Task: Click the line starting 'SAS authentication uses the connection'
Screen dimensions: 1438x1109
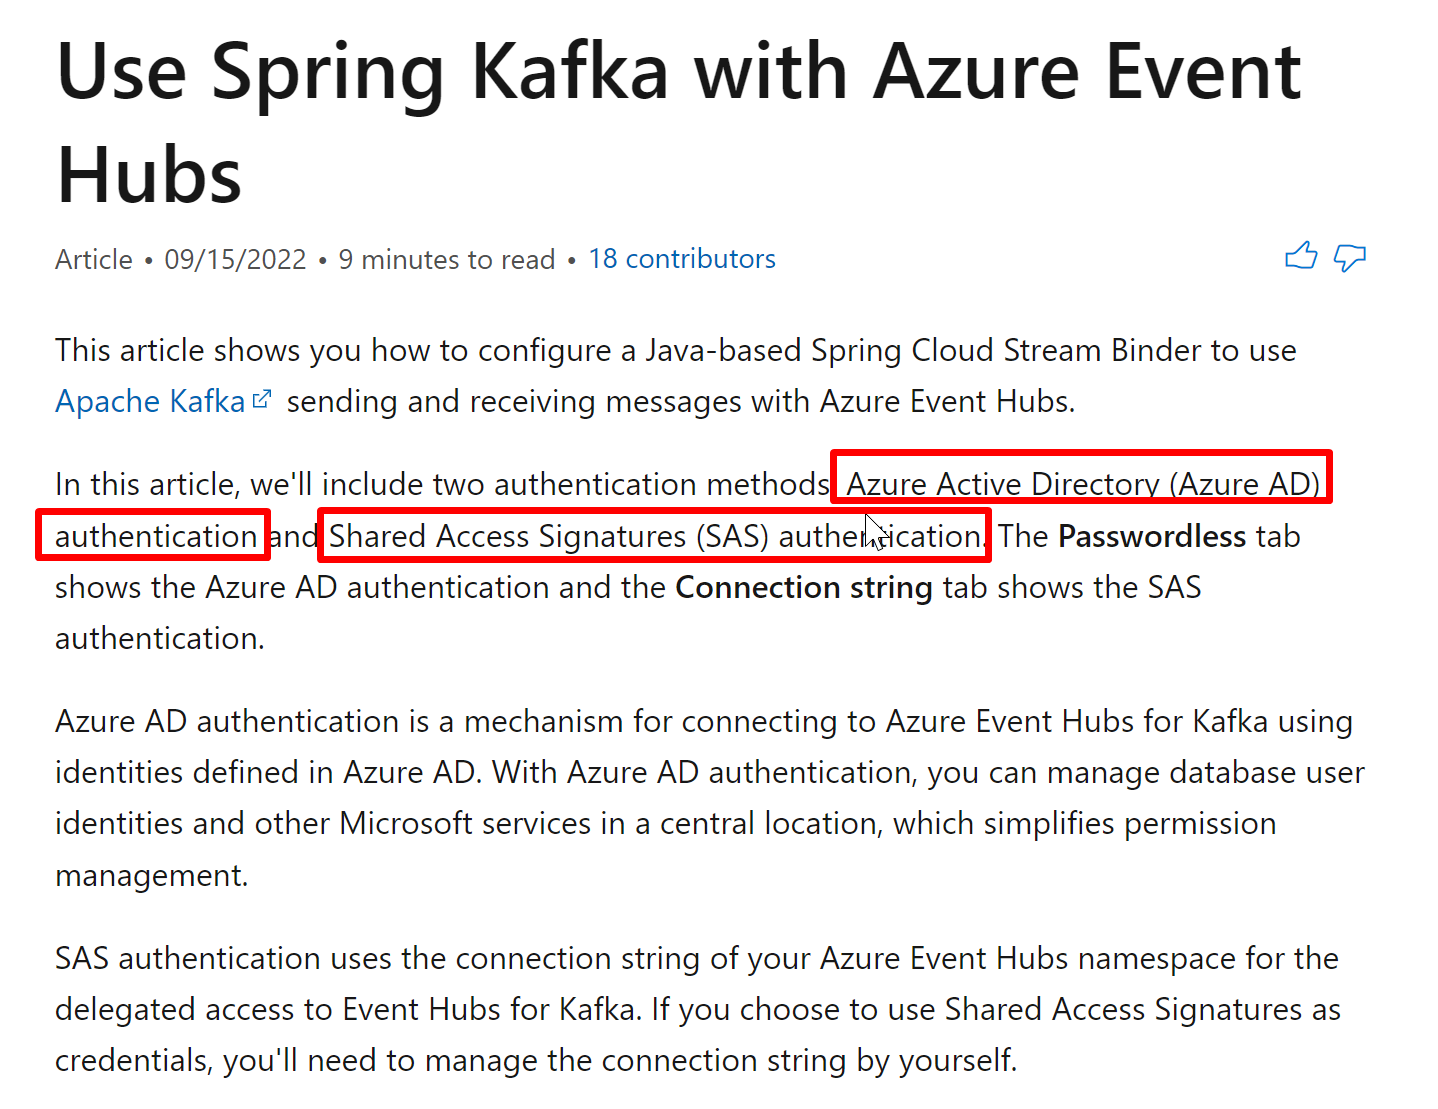Action: coord(697,958)
